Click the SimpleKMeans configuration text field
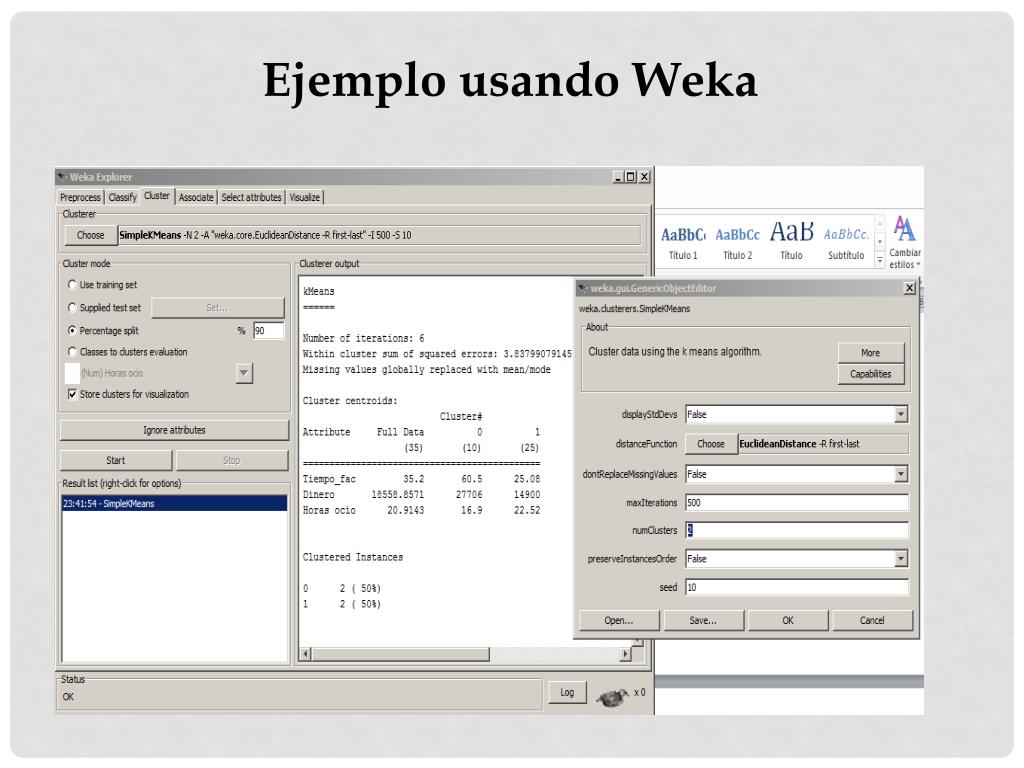Screen dimensions: 1024x768 [379, 235]
